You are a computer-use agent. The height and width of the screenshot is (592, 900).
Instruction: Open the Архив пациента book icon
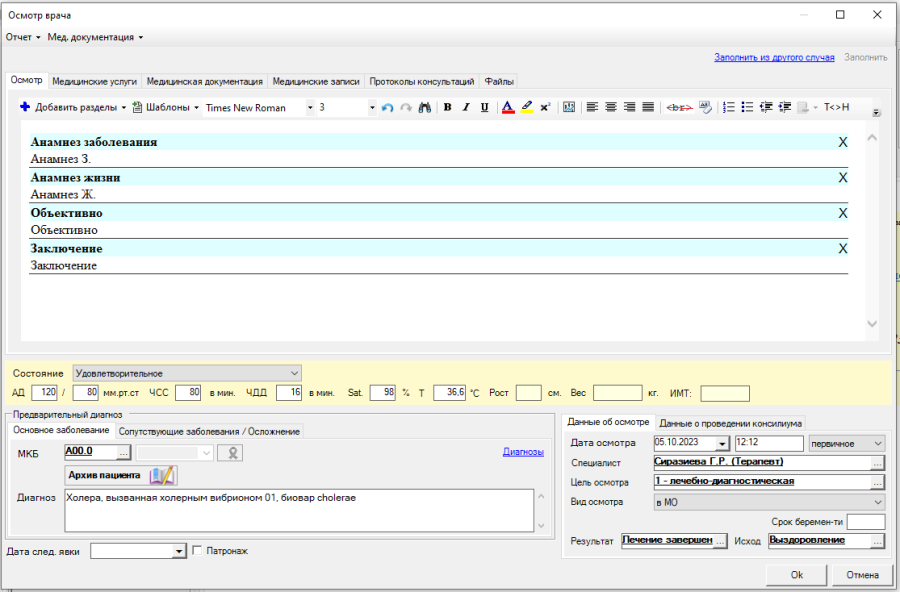point(162,475)
